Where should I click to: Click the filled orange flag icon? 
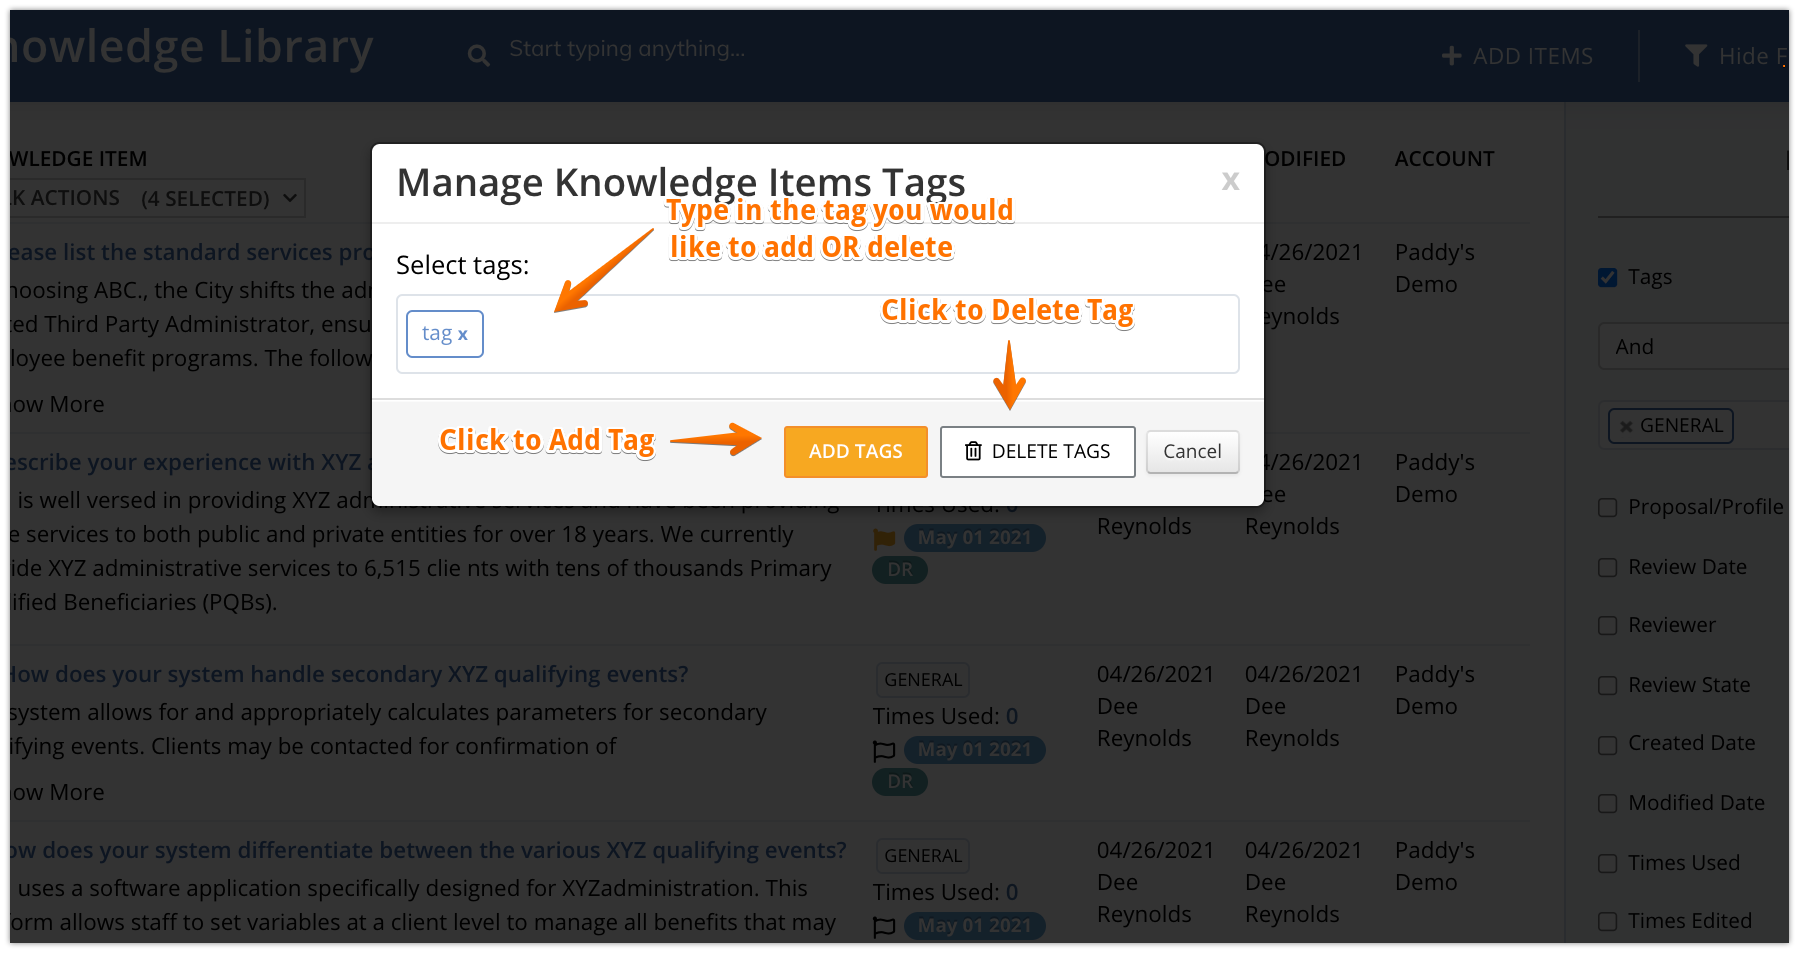884,538
